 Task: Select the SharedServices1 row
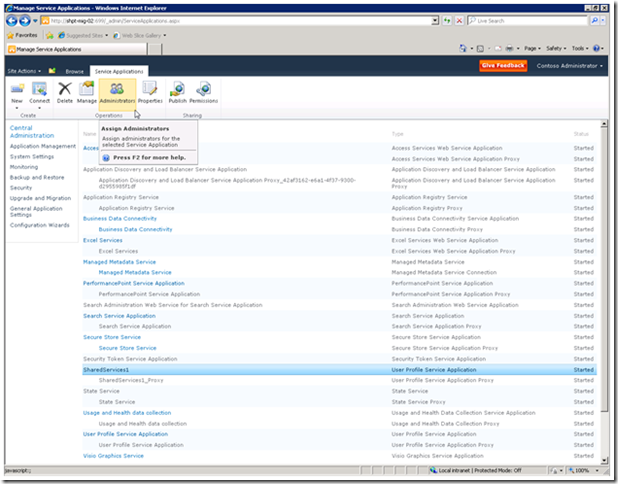point(339,370)
